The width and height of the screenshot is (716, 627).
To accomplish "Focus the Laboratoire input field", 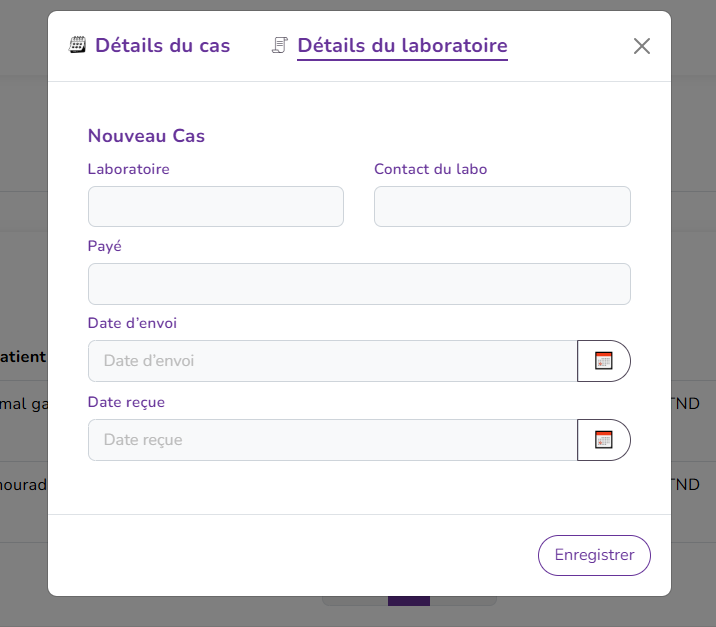I will [216, 207].
